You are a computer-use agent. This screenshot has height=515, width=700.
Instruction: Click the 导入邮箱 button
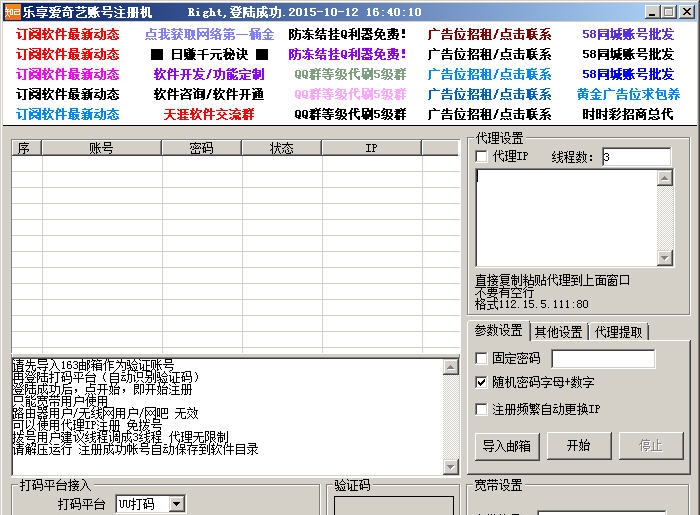(507, 446)
